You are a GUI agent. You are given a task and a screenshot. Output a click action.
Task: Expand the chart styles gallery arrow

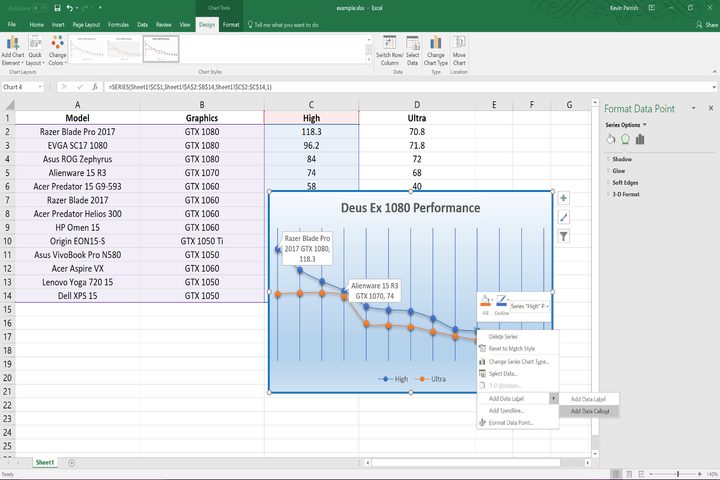[368, 60]
